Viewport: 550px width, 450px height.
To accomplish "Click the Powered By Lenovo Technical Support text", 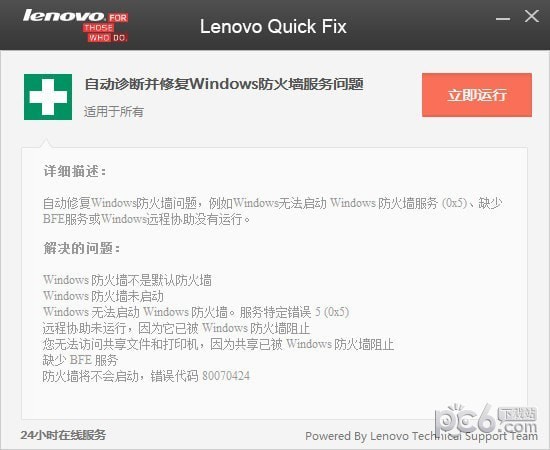I will (421, 436).
